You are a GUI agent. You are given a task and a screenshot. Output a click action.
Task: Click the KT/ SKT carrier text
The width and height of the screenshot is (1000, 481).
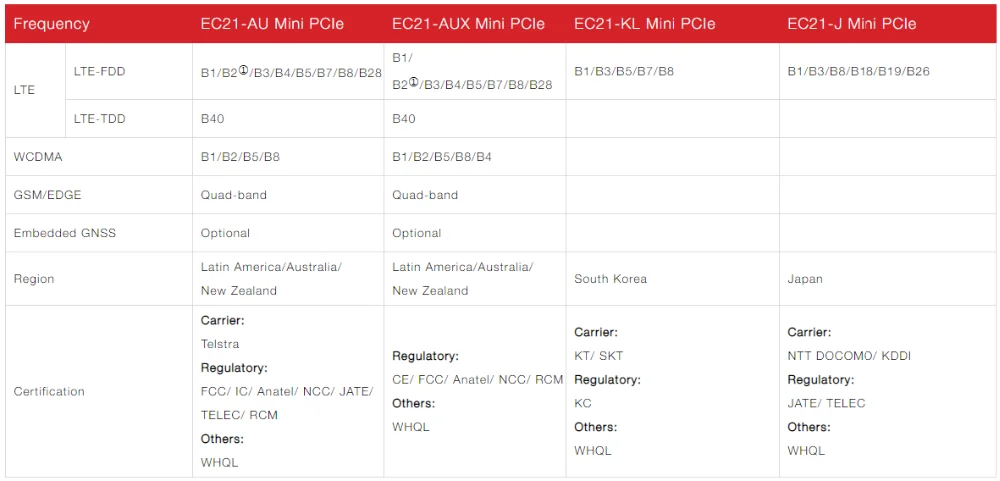pos(599,356)
